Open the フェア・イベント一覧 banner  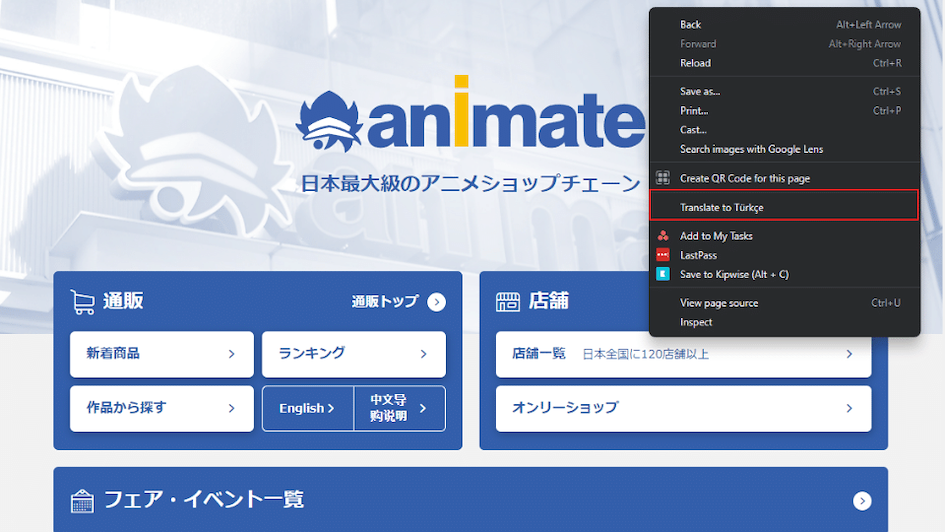click(x=471, y=499)
